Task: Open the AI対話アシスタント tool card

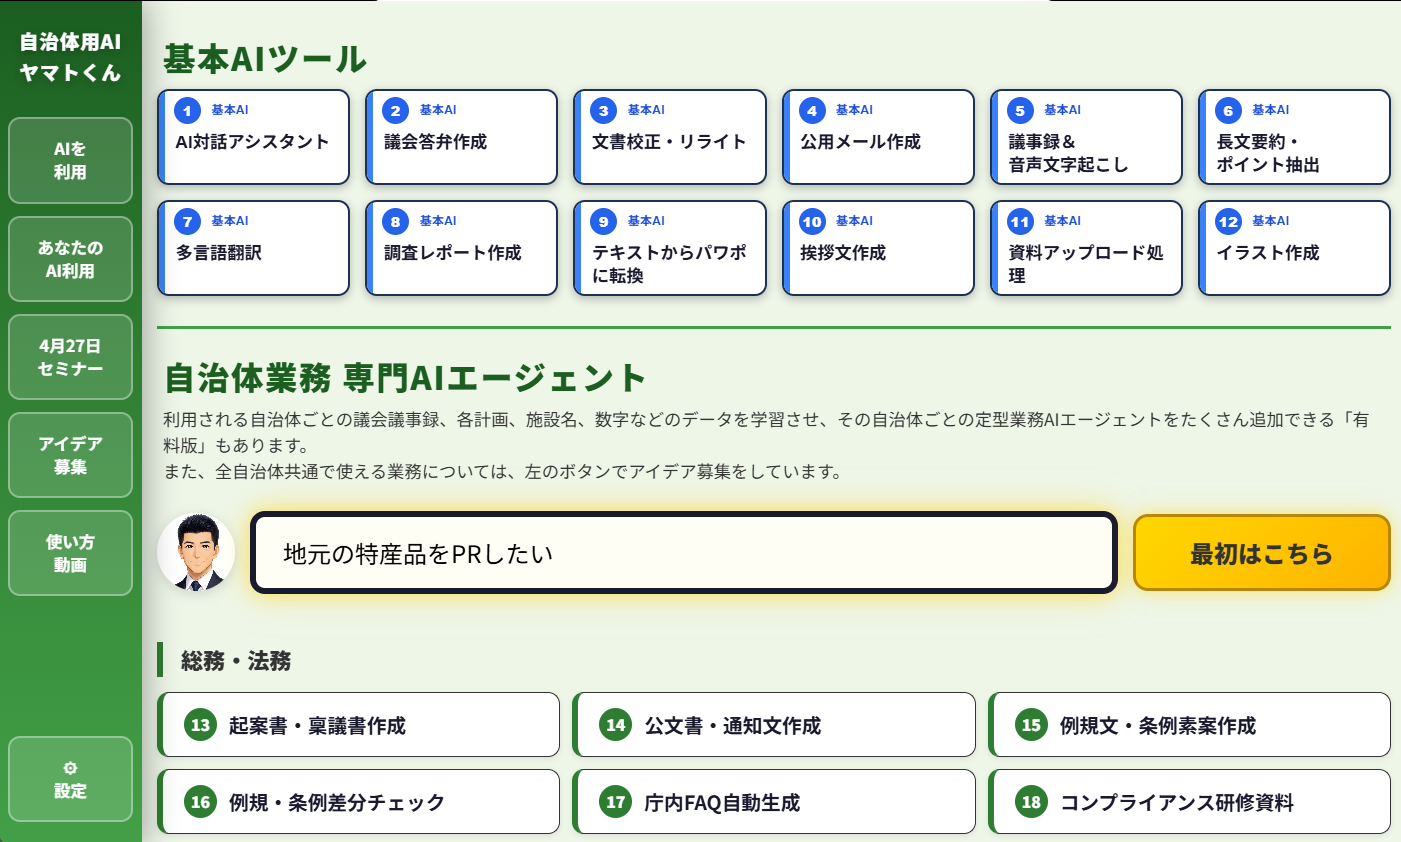Action: (253, 138)
